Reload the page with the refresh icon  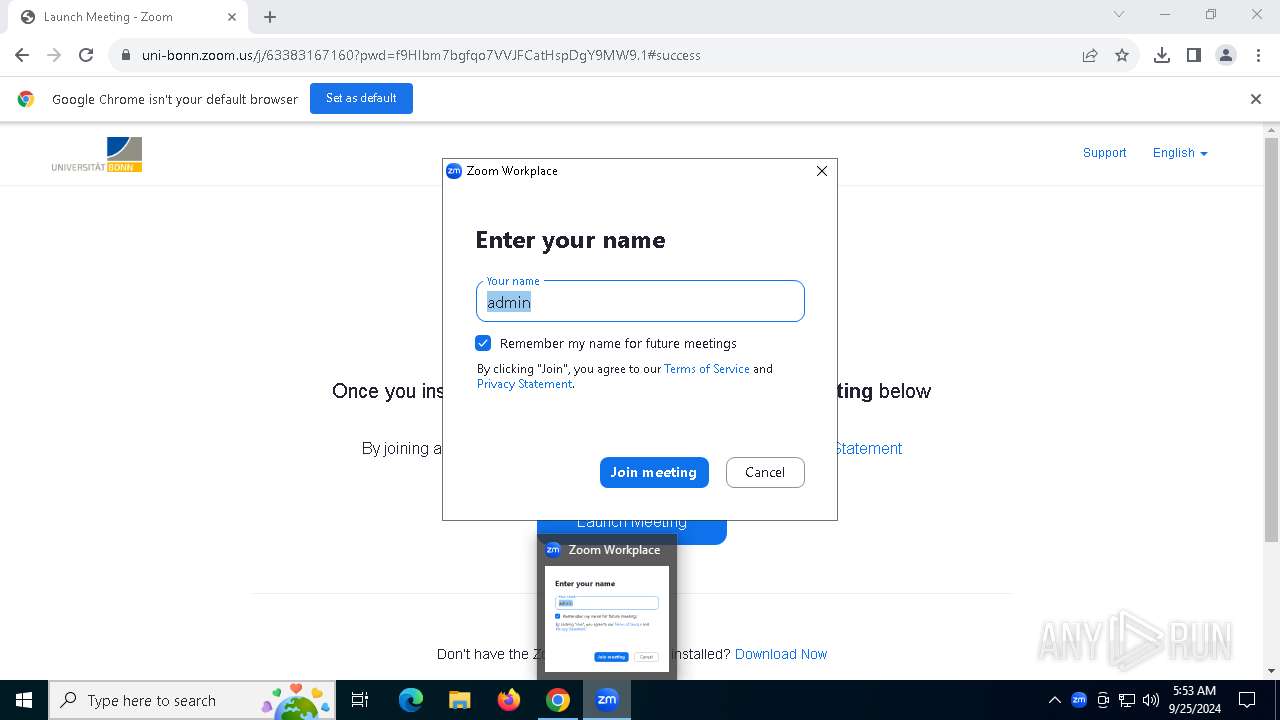click(86, 55)
